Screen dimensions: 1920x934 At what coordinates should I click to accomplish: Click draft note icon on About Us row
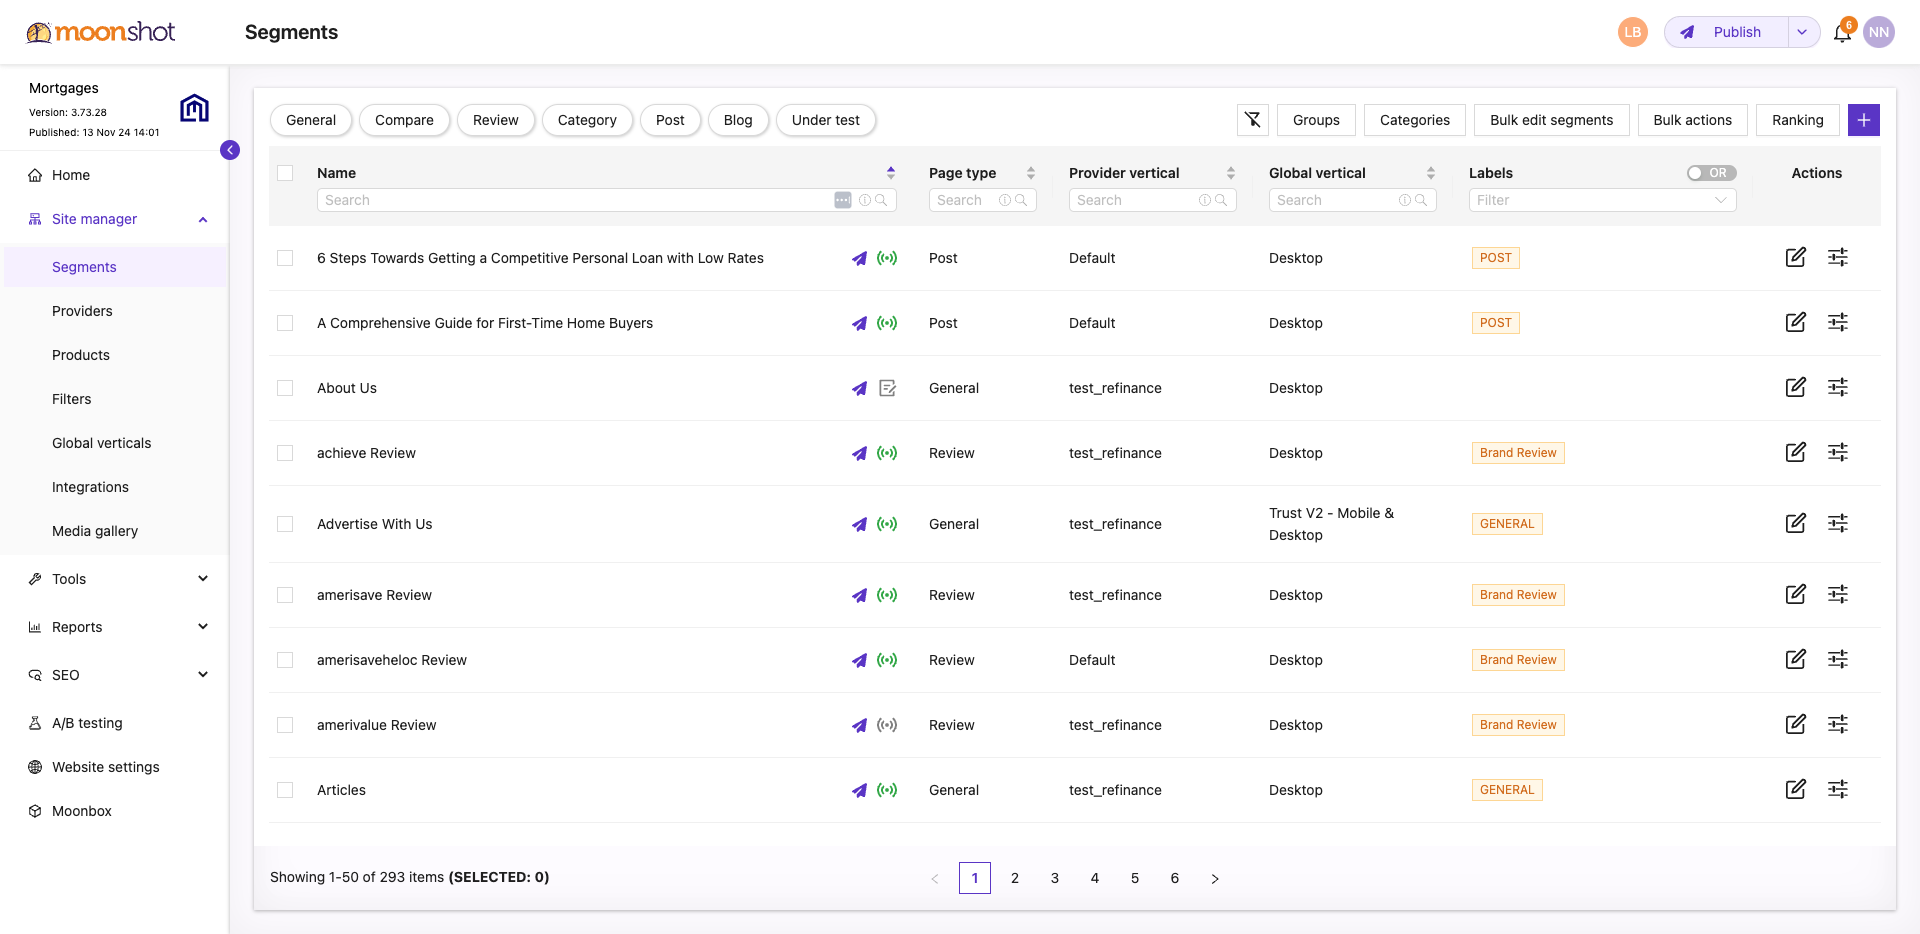click(x=887, y=388)
